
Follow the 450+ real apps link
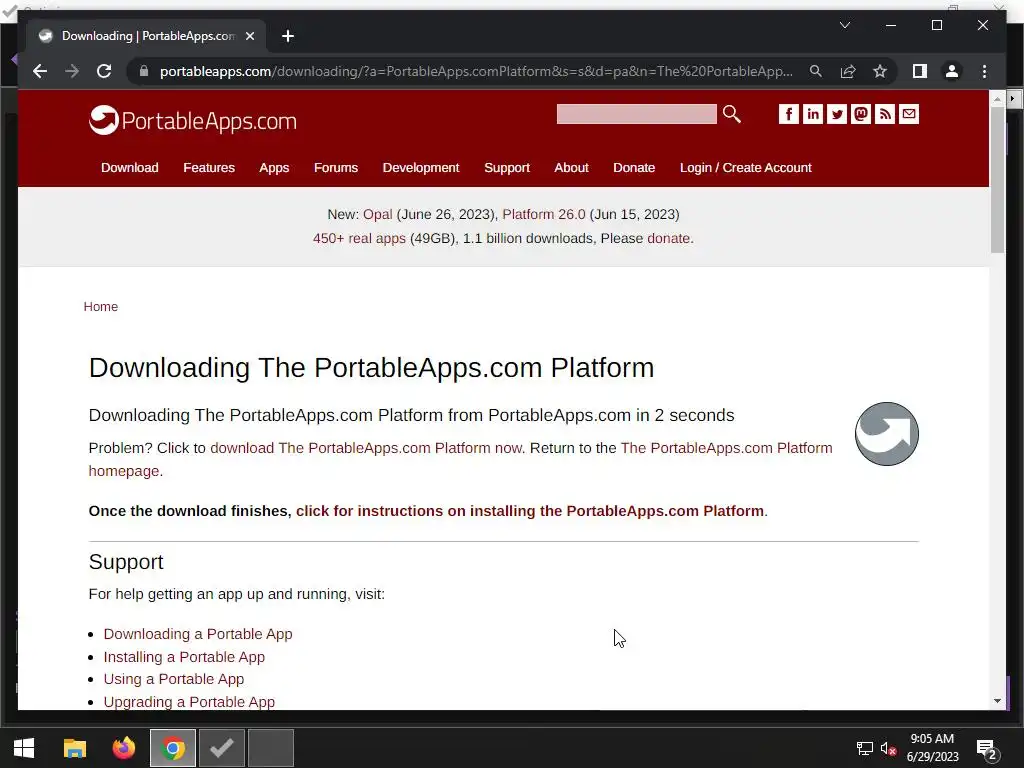coord(359,238)
